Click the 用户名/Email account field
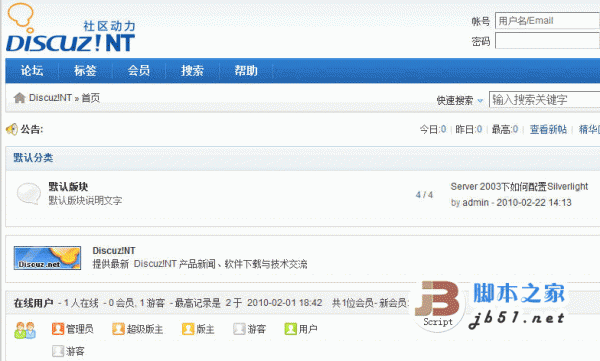 click(547, 21)
